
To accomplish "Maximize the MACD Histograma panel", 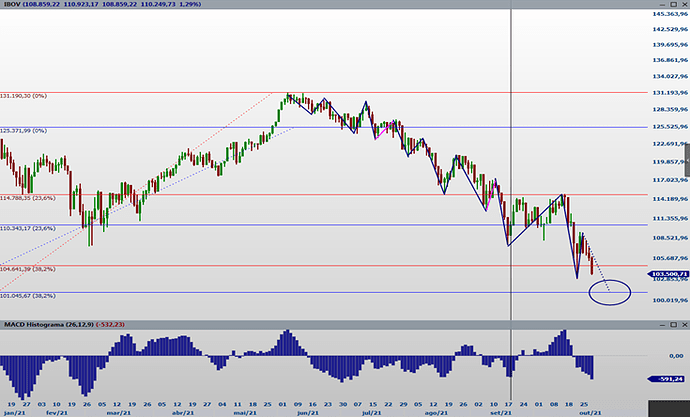I will pyautogui.click(x=674, y=325).
